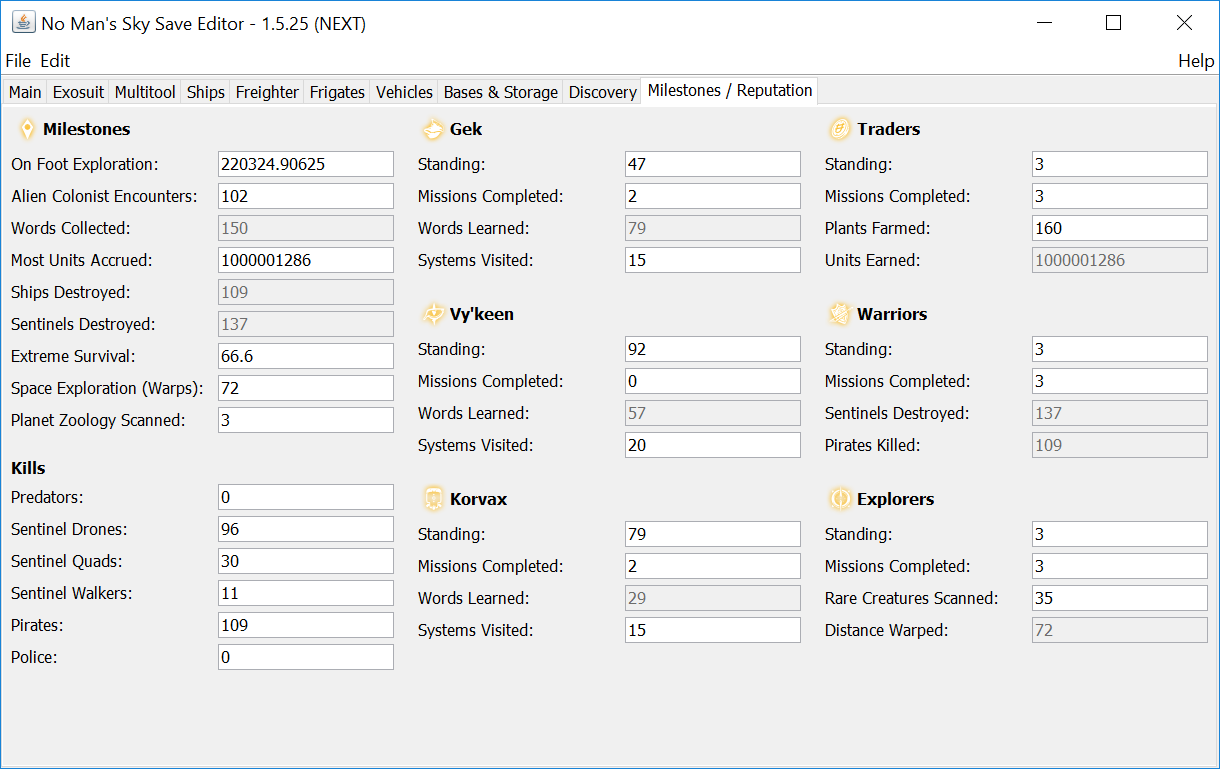Click the disabled Units Earned field
This screenshot has width=1220, height=769.
(x=1120, y=260)
